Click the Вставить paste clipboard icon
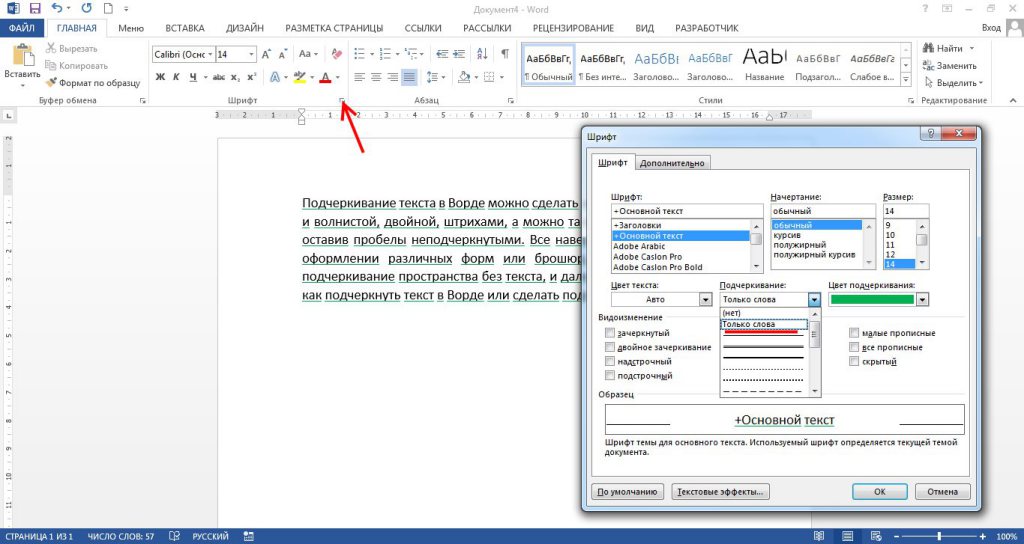 point(22,57)
